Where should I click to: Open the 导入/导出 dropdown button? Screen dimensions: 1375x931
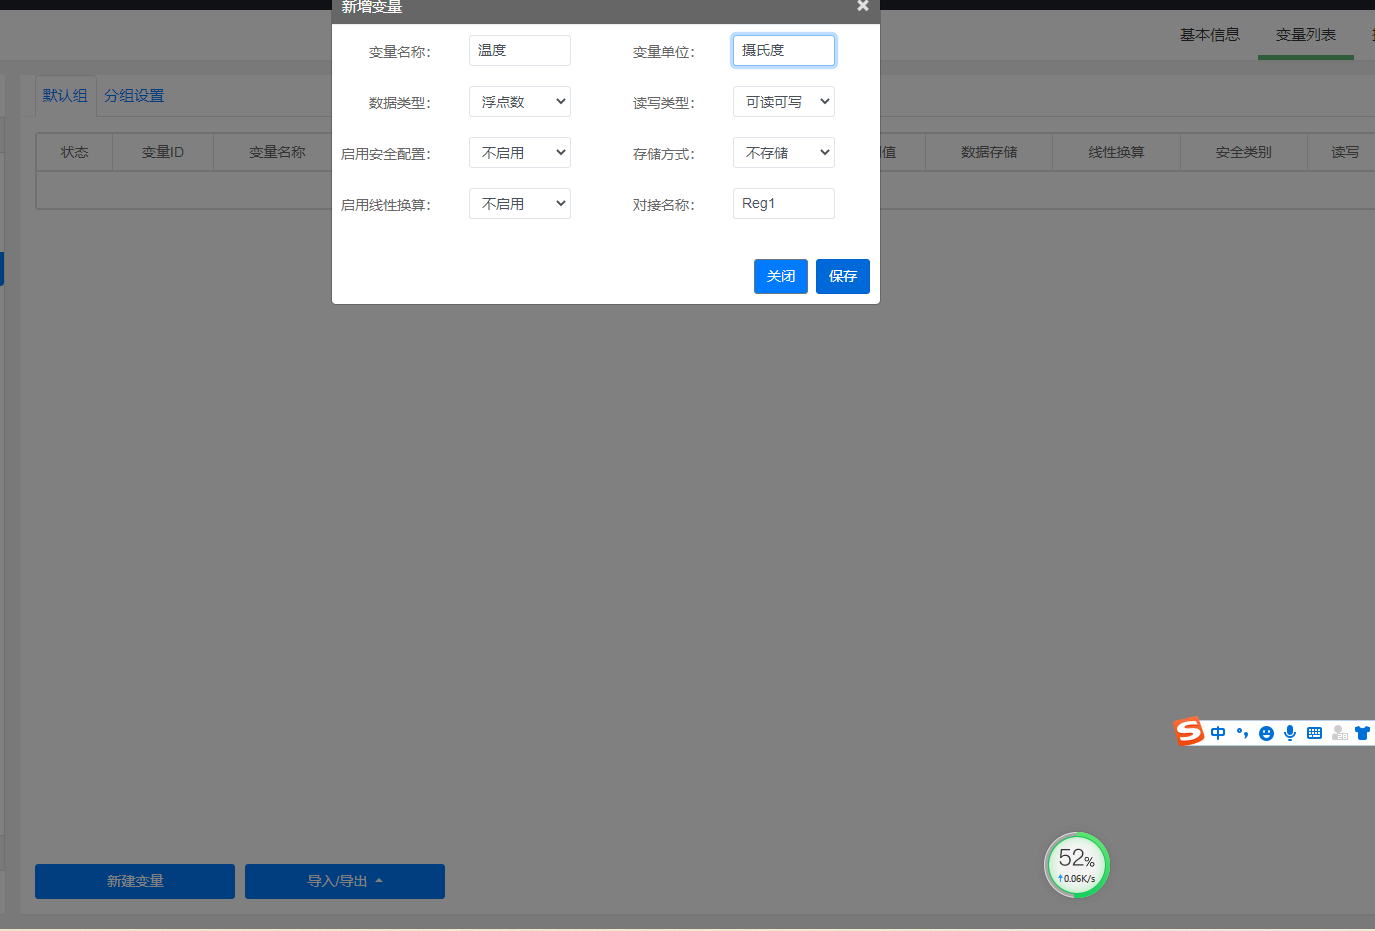(x=345, y=881)
